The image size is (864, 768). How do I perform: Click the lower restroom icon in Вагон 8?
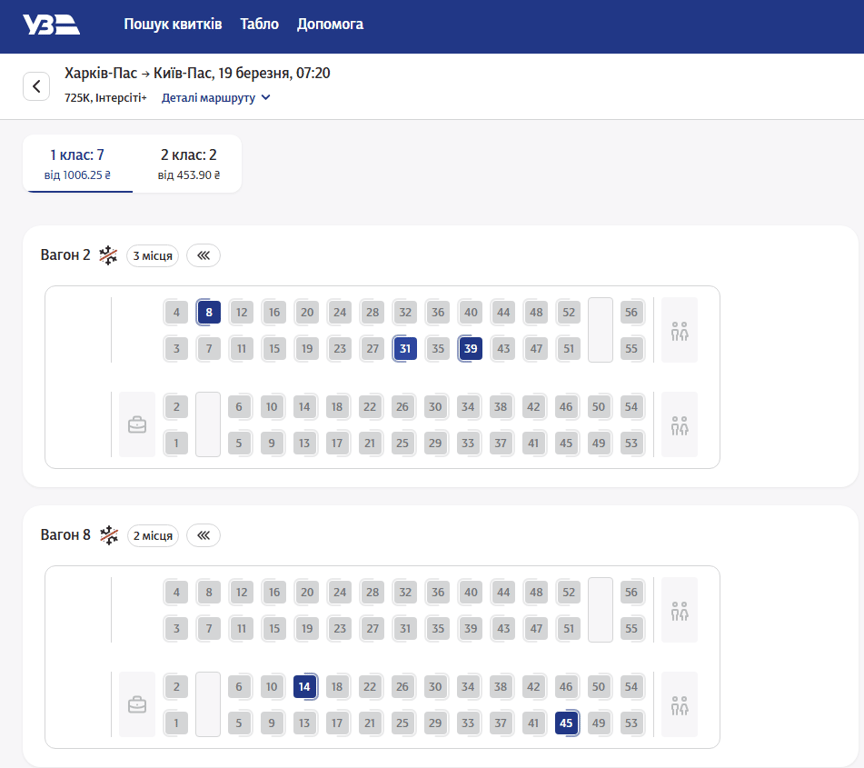point(680,705)
